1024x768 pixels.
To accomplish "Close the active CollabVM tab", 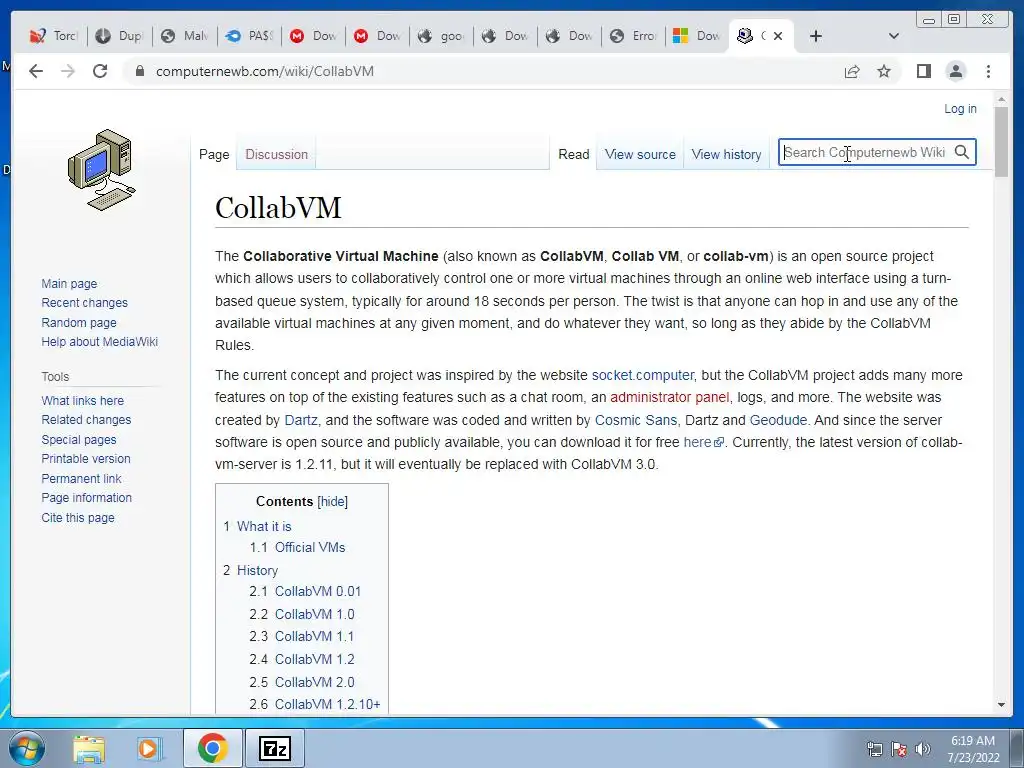I will [x=778, y=36].
